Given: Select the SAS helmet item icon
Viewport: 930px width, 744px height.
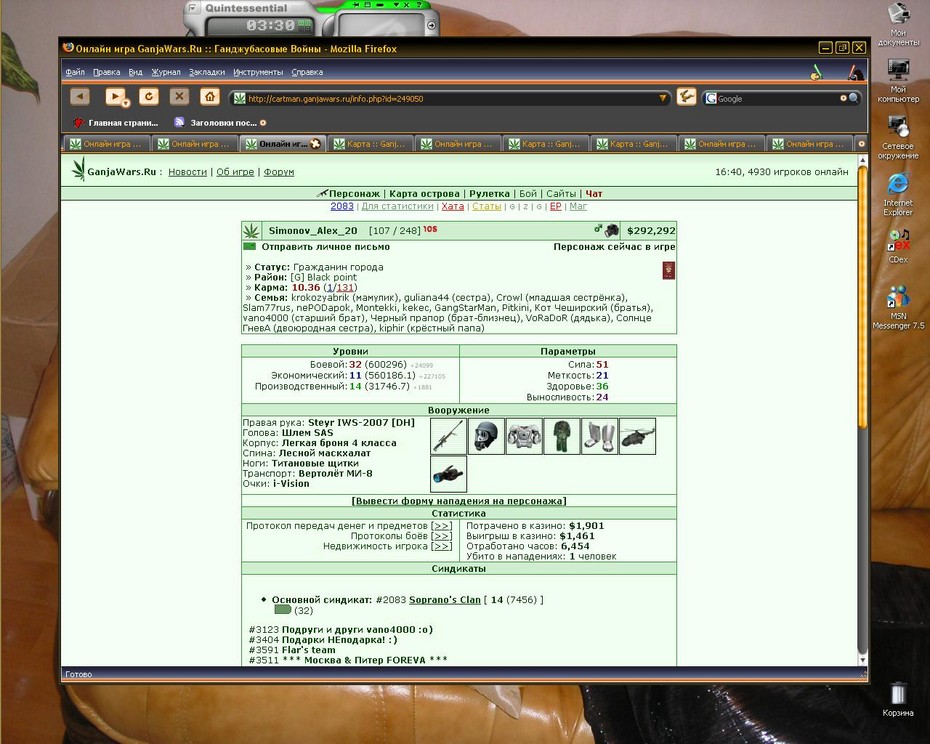Looking at the screenshot, I should coord(486,436).
